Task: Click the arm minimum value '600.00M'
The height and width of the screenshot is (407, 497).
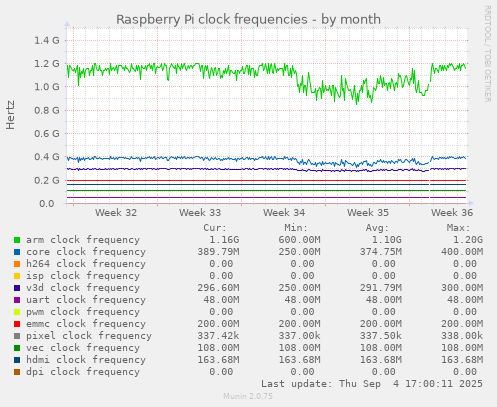Action: [299, 240]
